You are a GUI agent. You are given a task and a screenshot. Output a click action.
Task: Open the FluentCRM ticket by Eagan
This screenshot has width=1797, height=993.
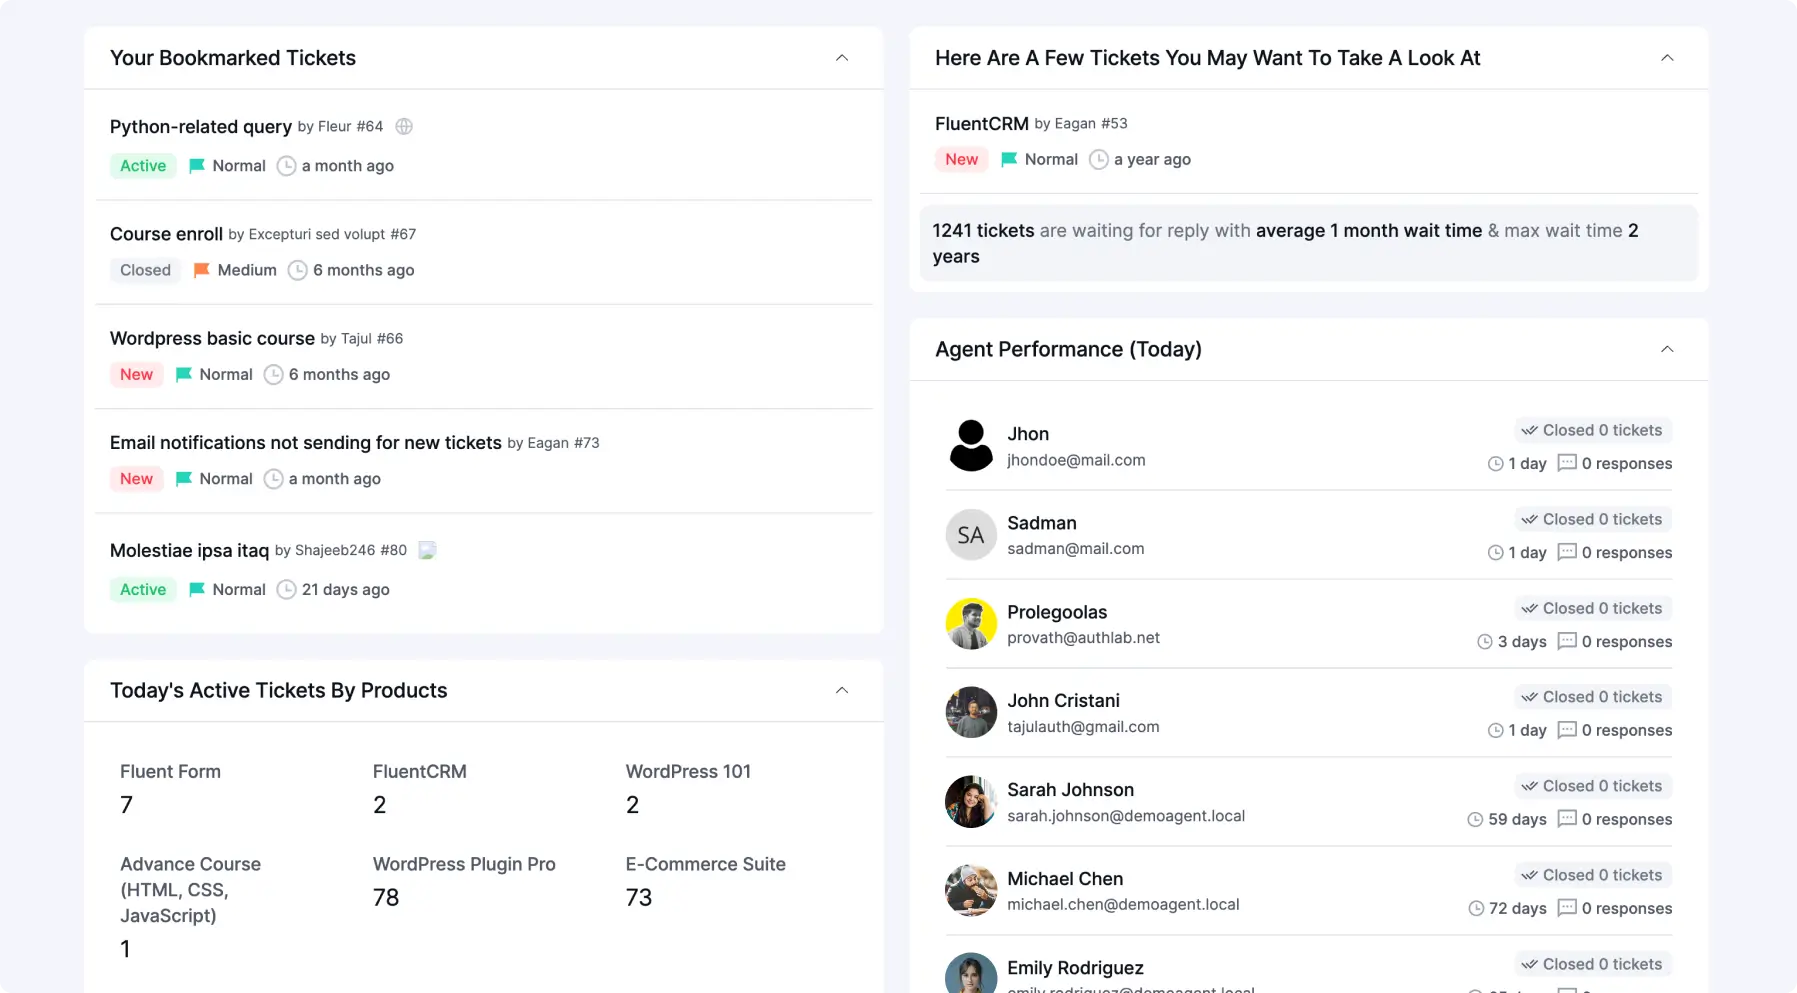click(x=980, y=123)
